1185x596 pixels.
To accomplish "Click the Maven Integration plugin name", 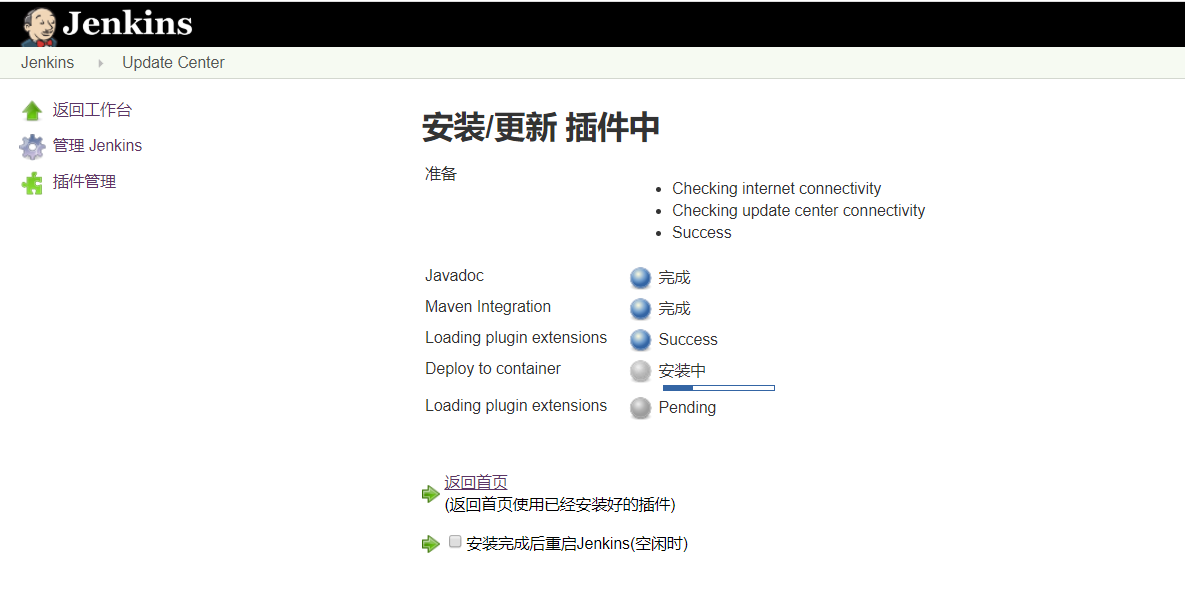I will [487, 307].
